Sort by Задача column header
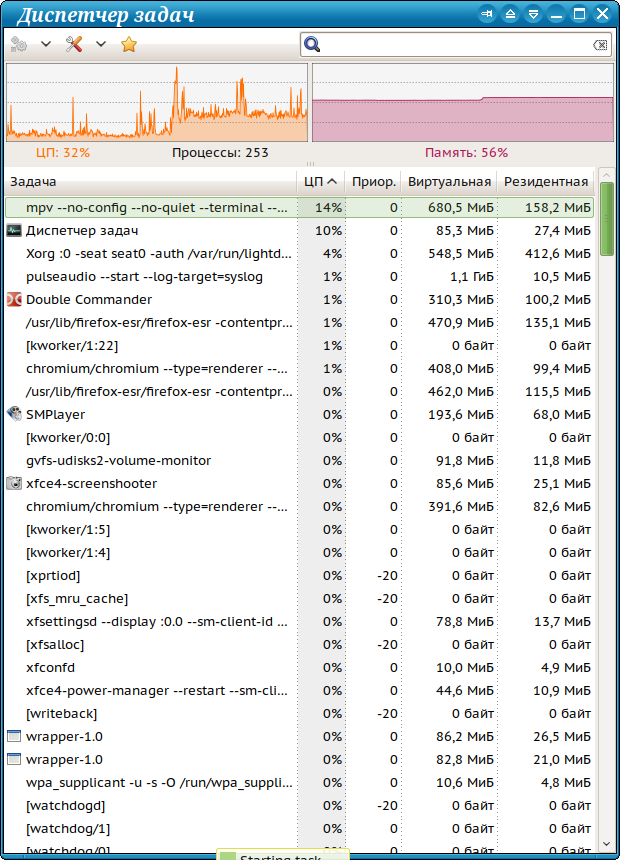 coord(151,182)
